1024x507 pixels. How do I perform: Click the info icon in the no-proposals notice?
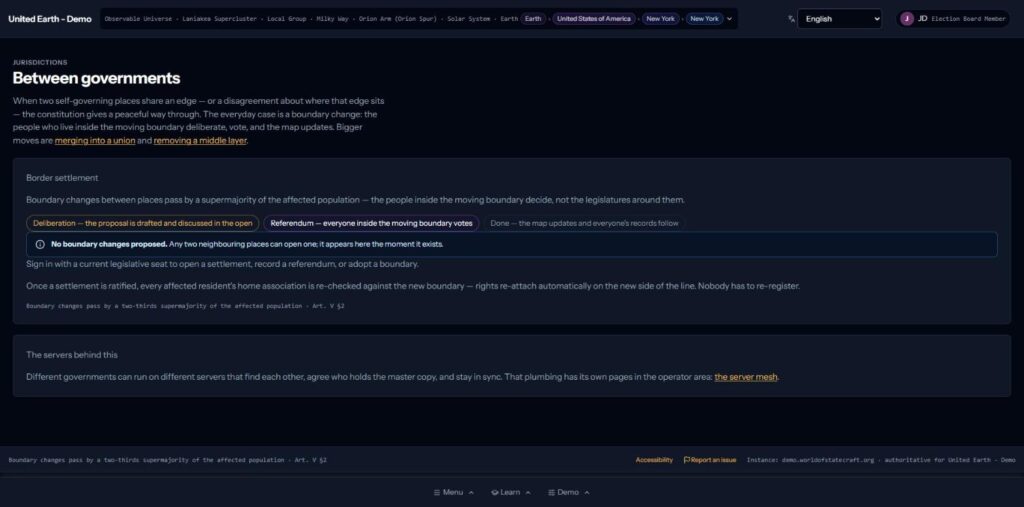tap(40, 244)
